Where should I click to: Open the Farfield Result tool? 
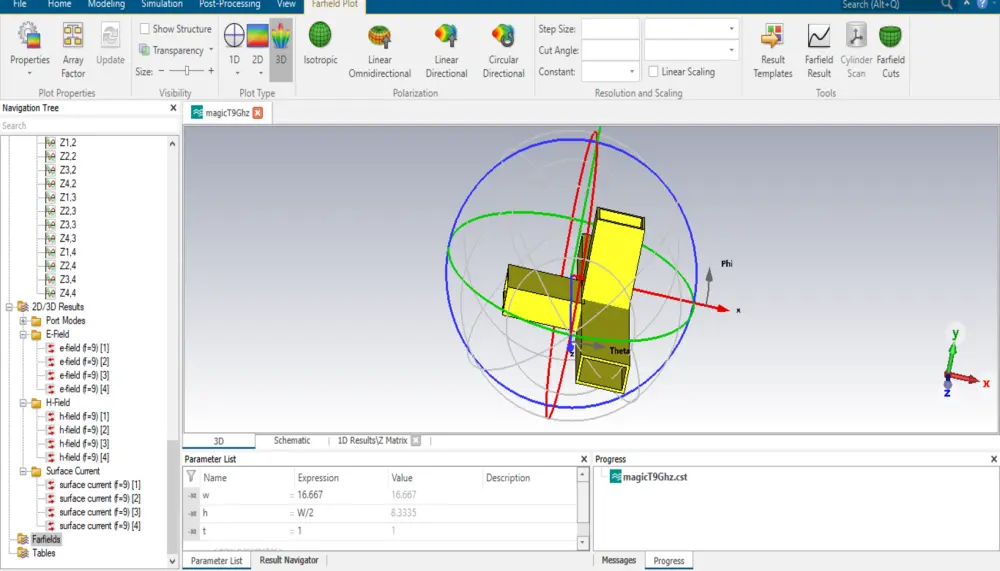pyautogui.click(x=819, y=50)
